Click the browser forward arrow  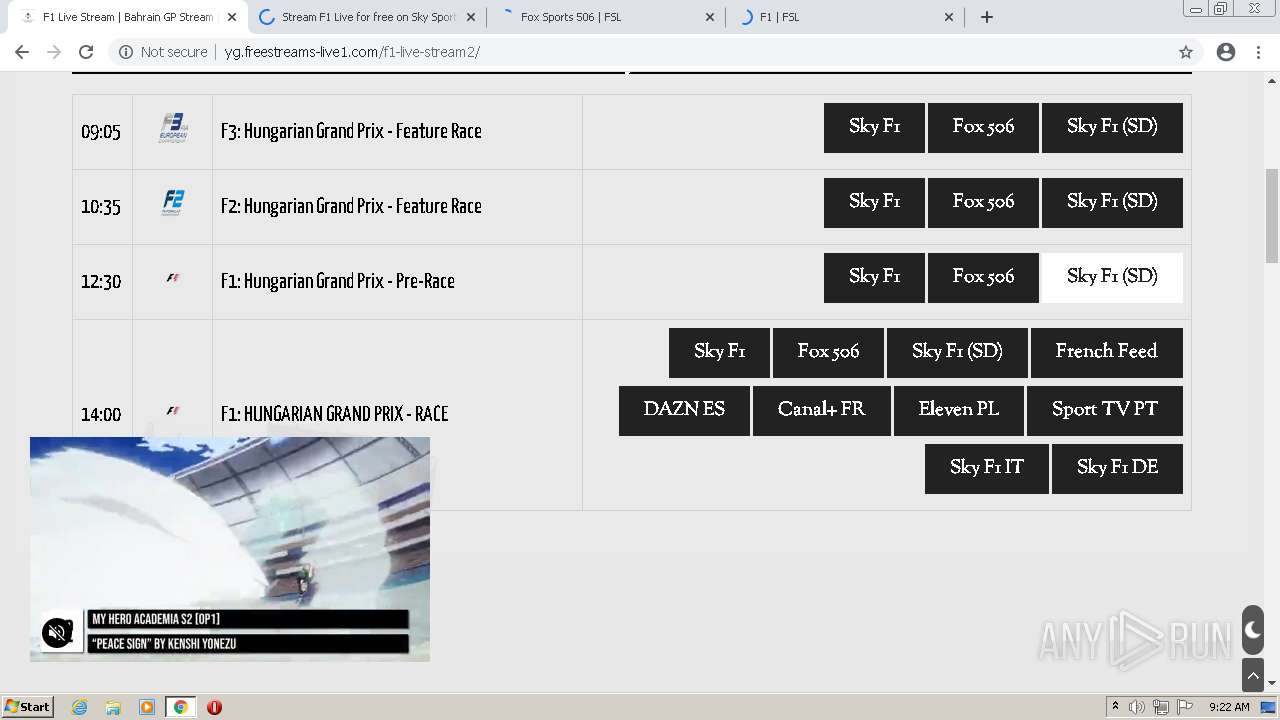click(x=54, y=52)
